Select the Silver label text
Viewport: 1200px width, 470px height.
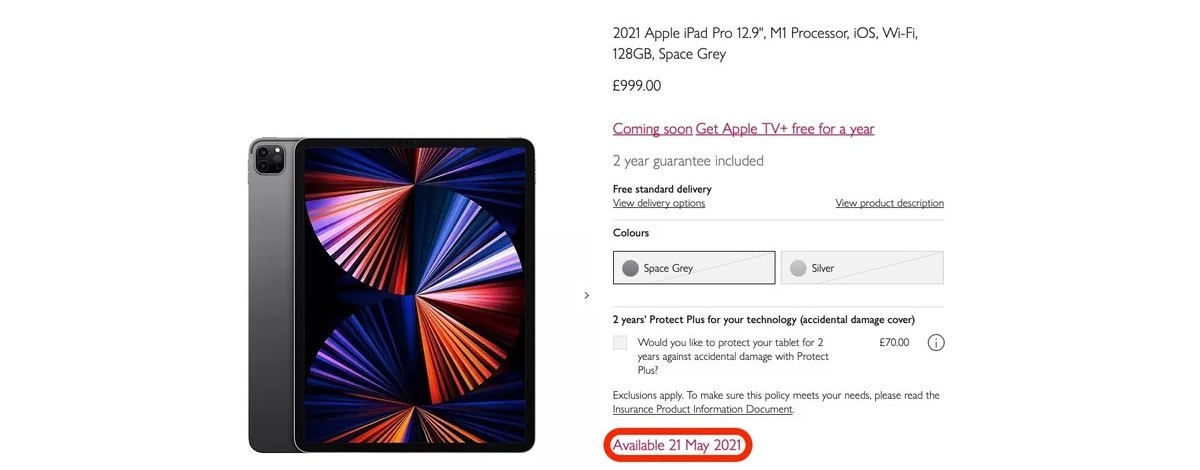click(x=823, y=268)
